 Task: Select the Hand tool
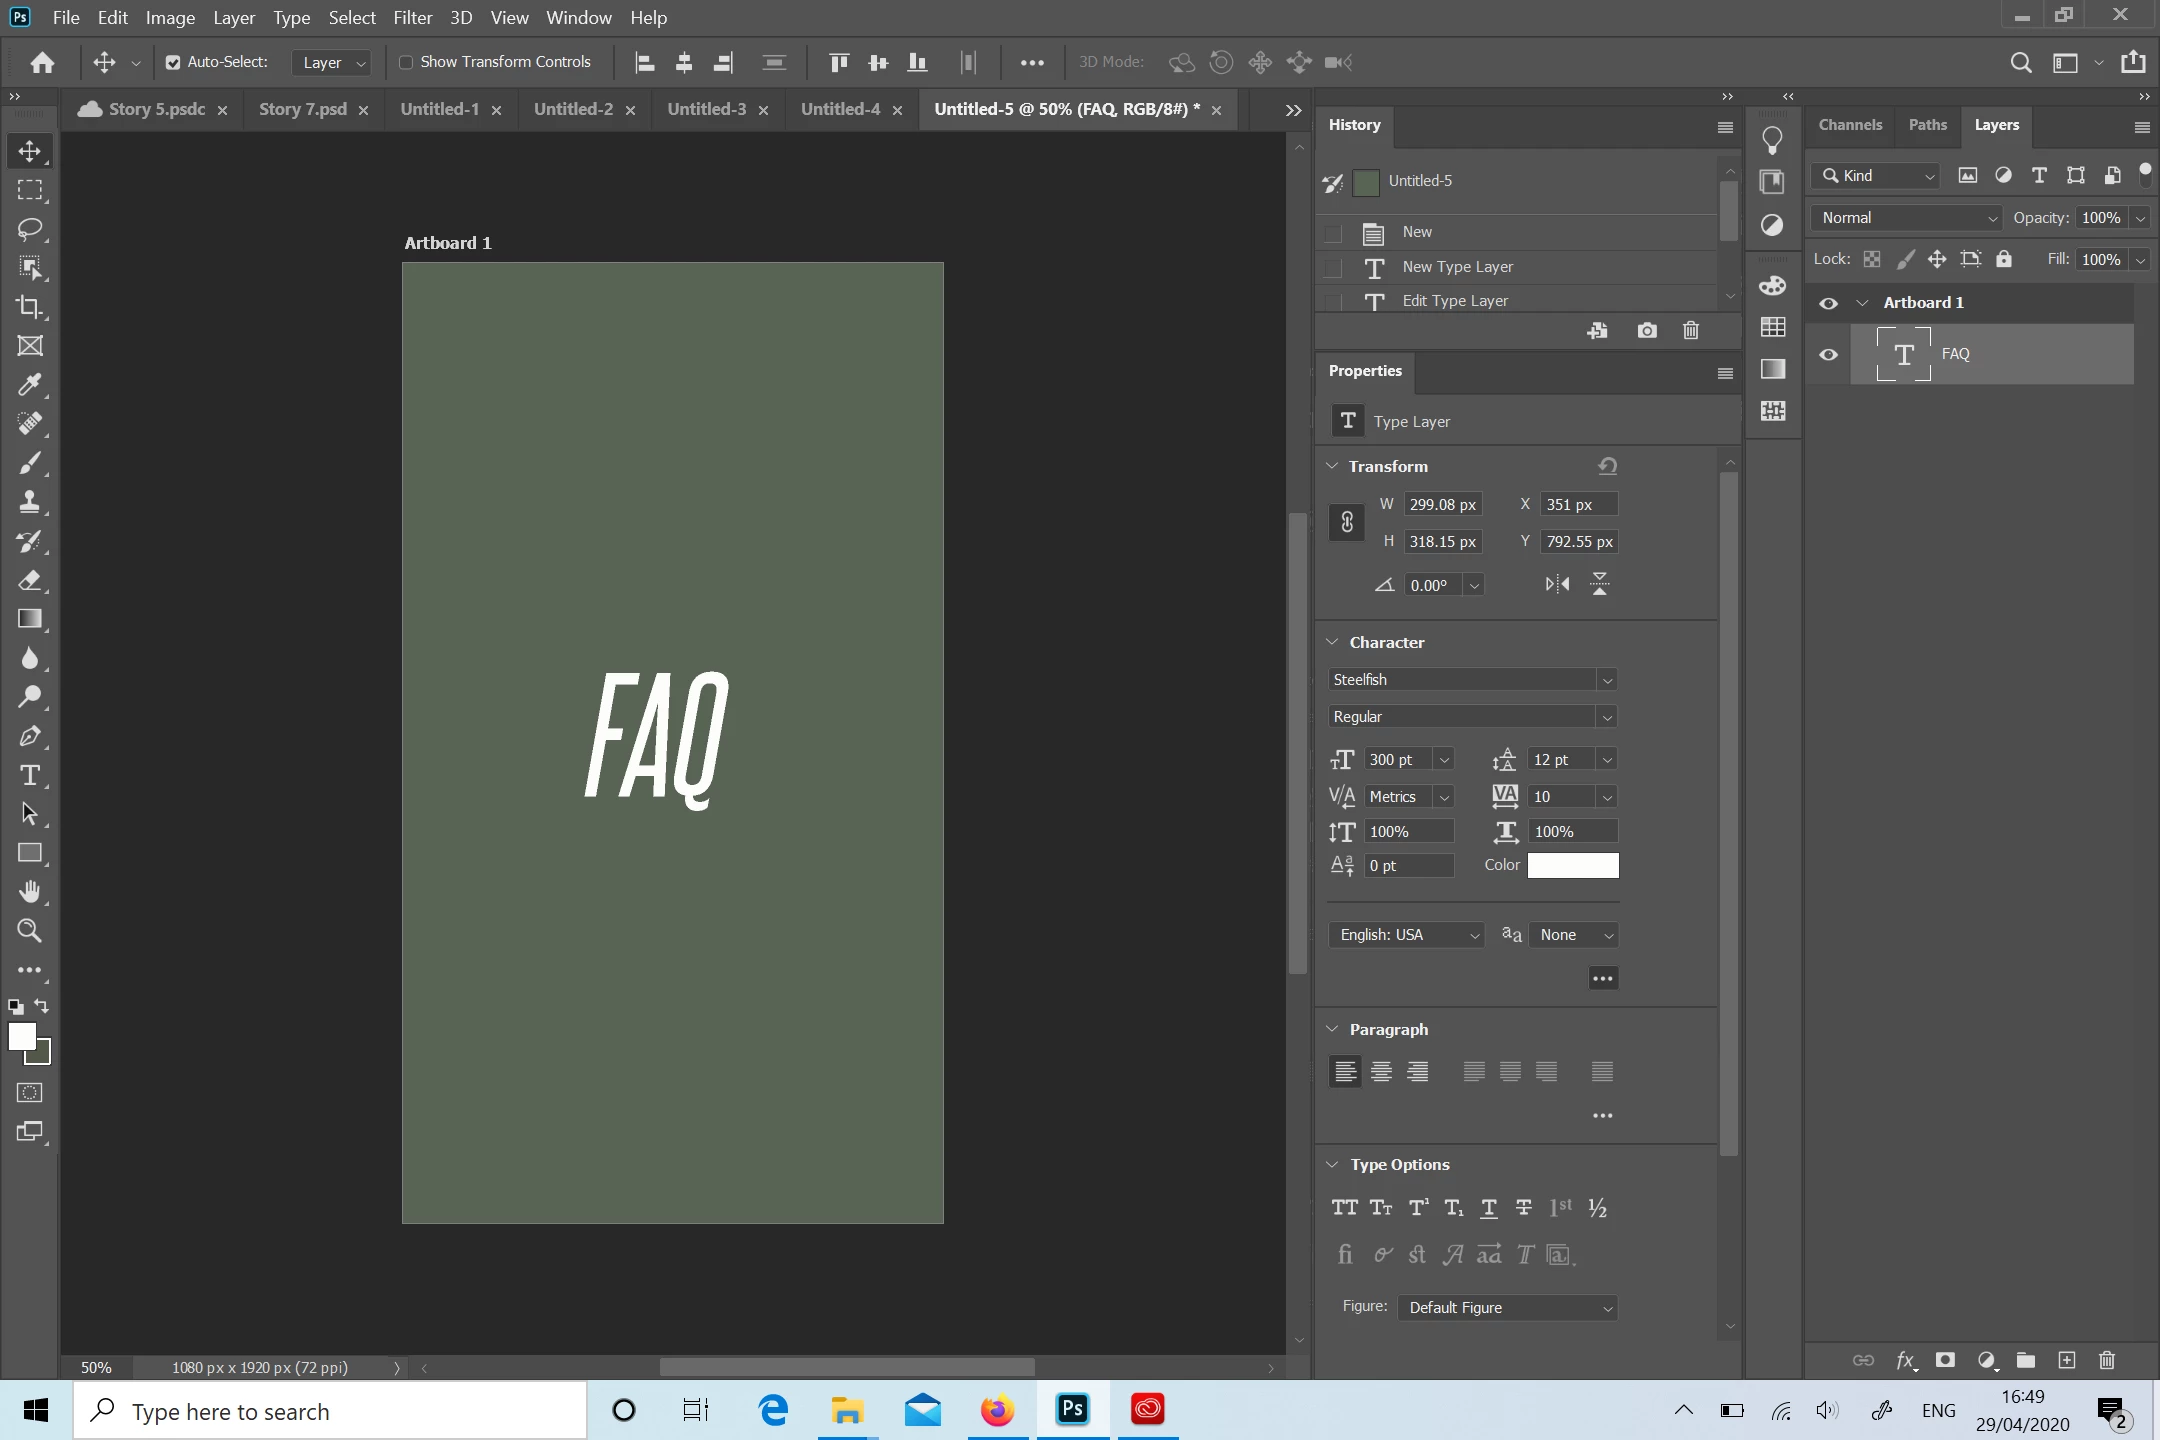30,892
